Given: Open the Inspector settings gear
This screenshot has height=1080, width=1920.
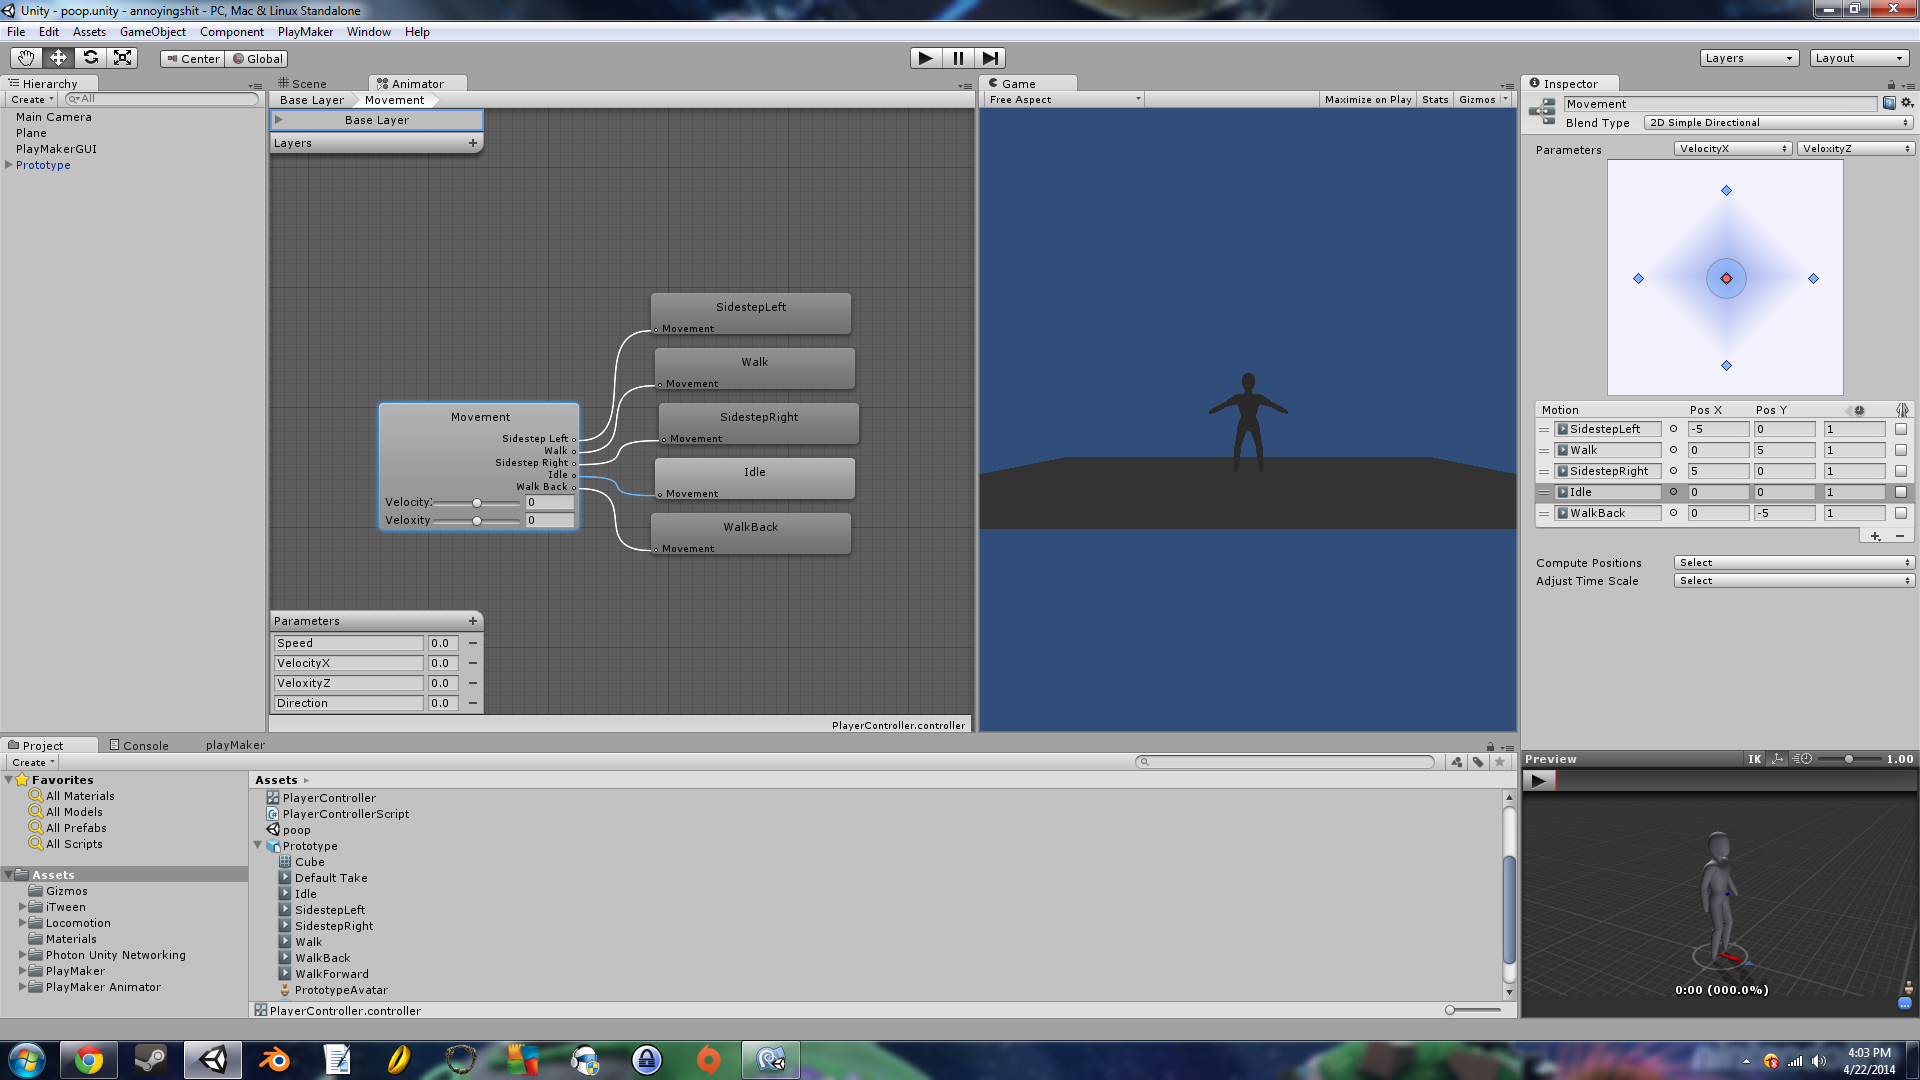Looking at the screenshot, I should (x=1907, y=103).
